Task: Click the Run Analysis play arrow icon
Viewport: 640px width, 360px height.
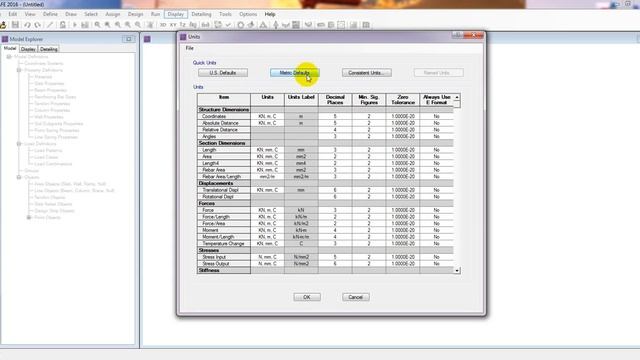Action: point(75,25)
